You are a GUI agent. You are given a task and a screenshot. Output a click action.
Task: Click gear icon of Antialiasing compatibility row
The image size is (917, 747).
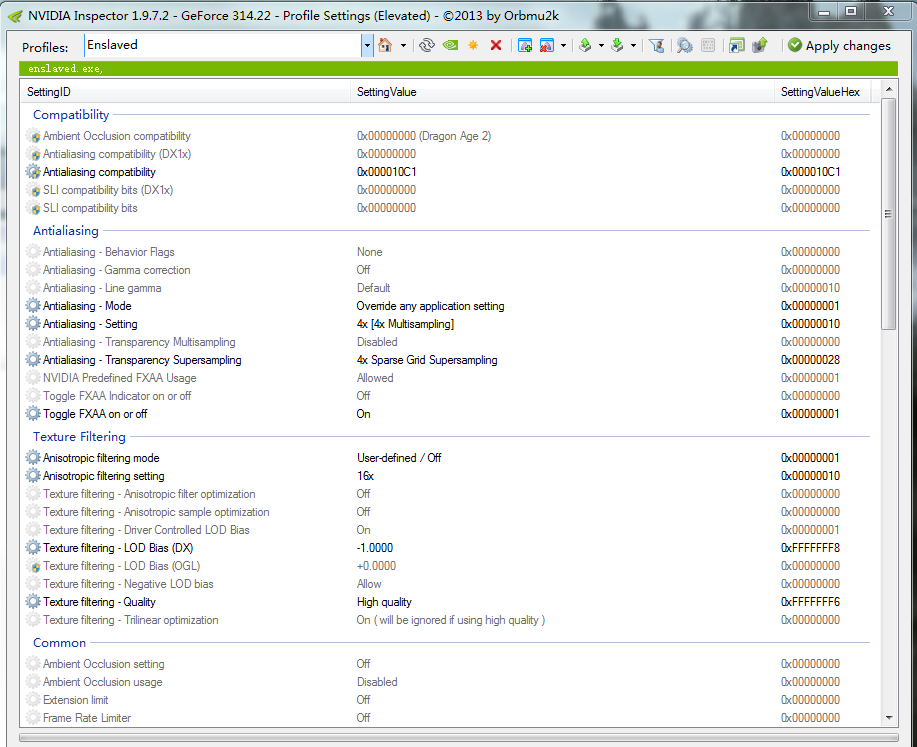pos(33,172)
